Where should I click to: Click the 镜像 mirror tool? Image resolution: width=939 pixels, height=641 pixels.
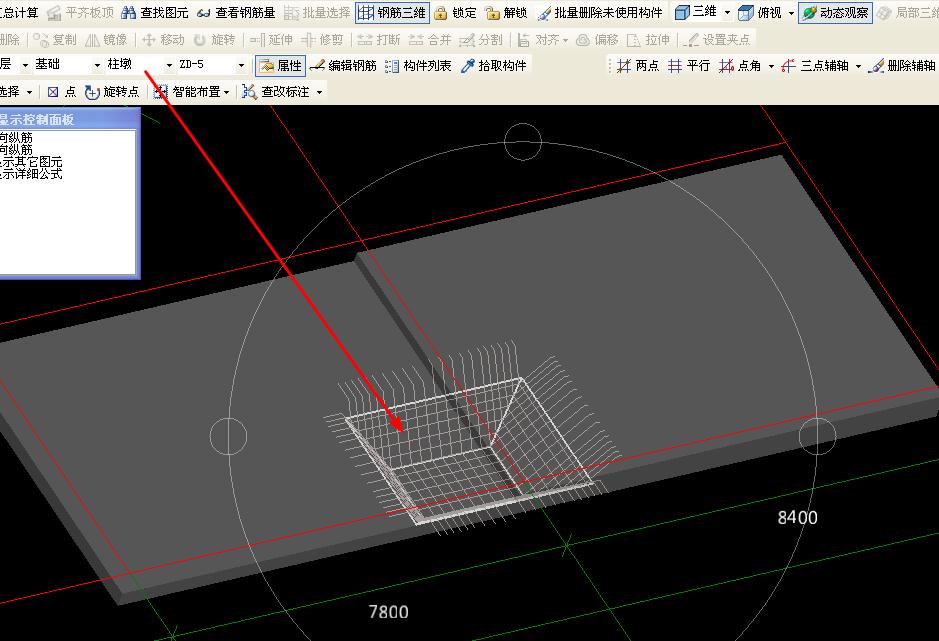tap(107, 40)
